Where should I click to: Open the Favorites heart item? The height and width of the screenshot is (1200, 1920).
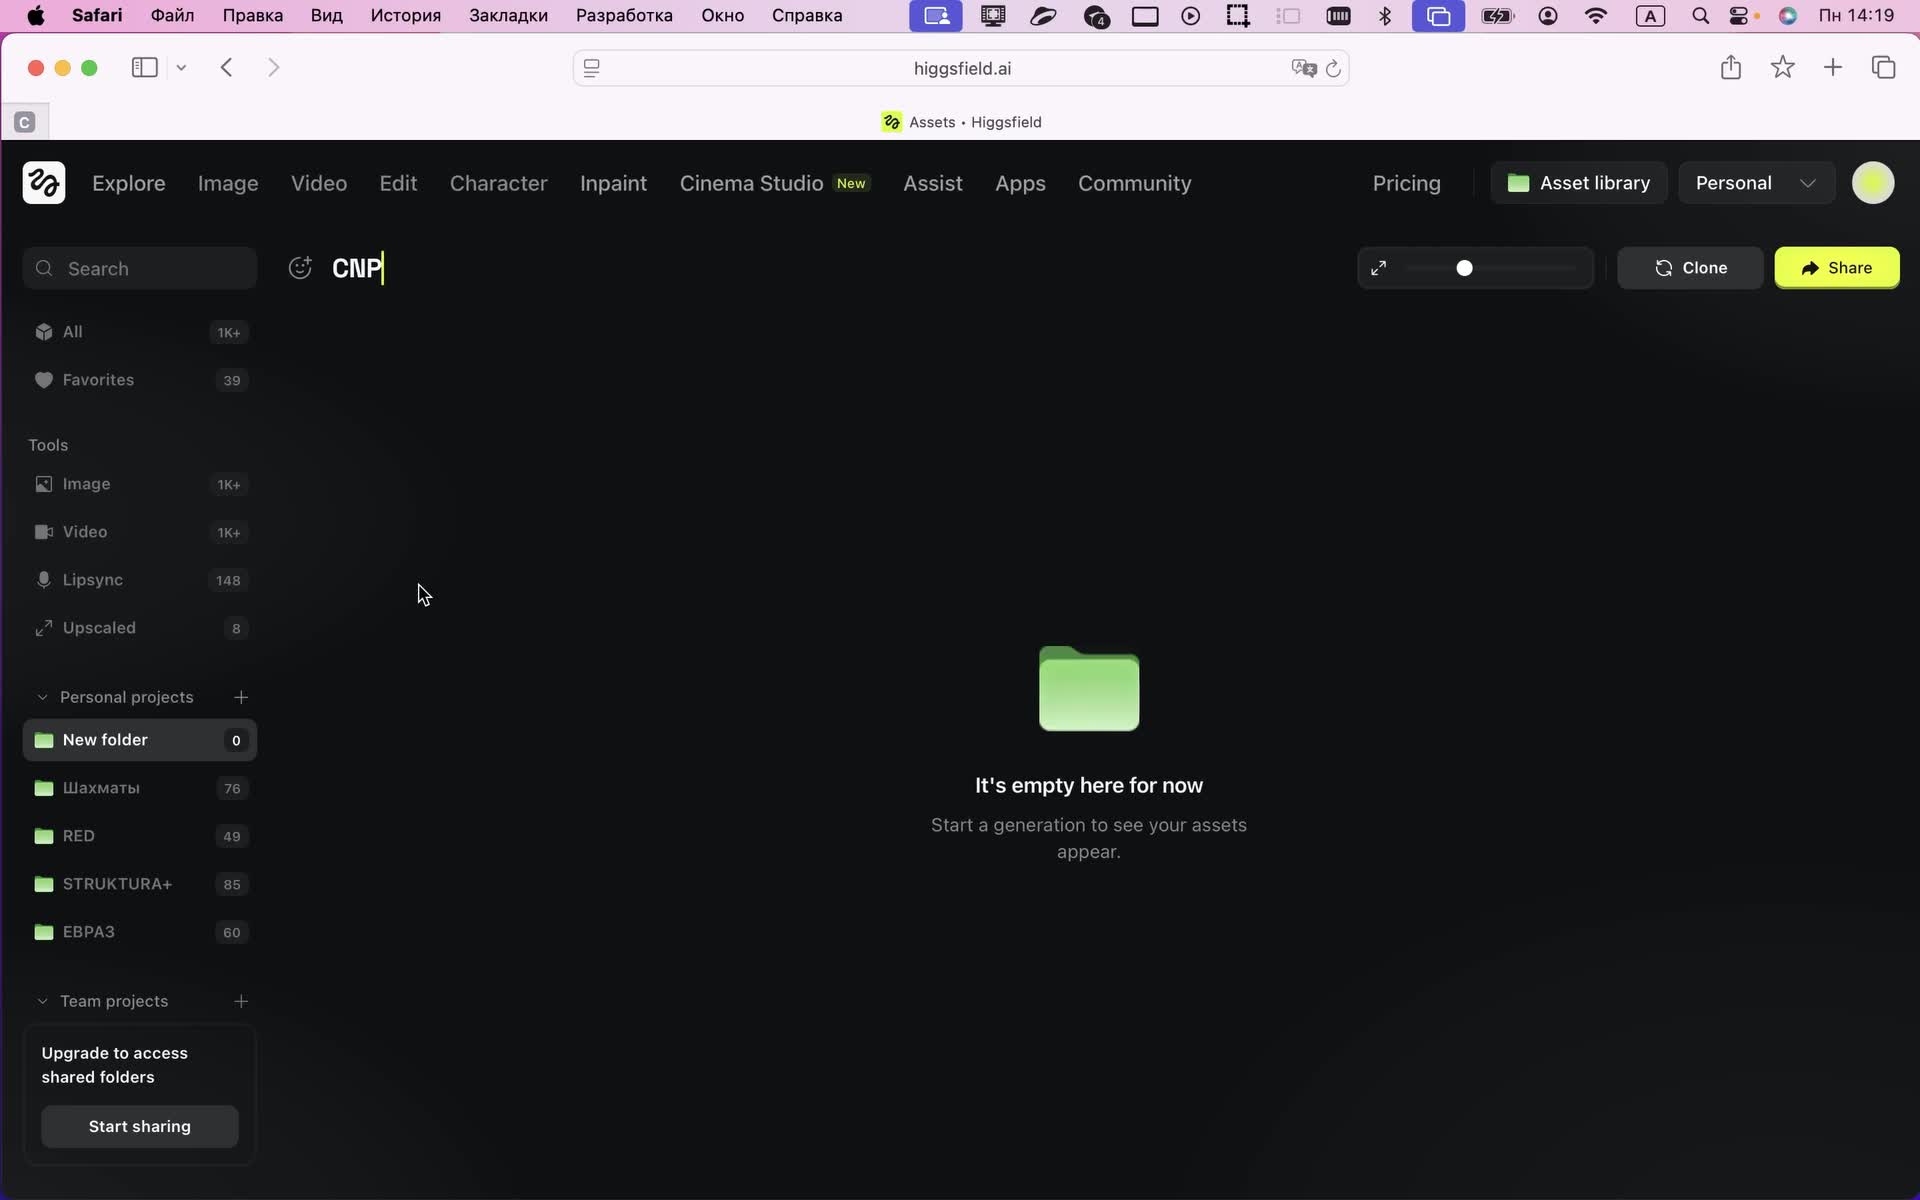(98, 380)
